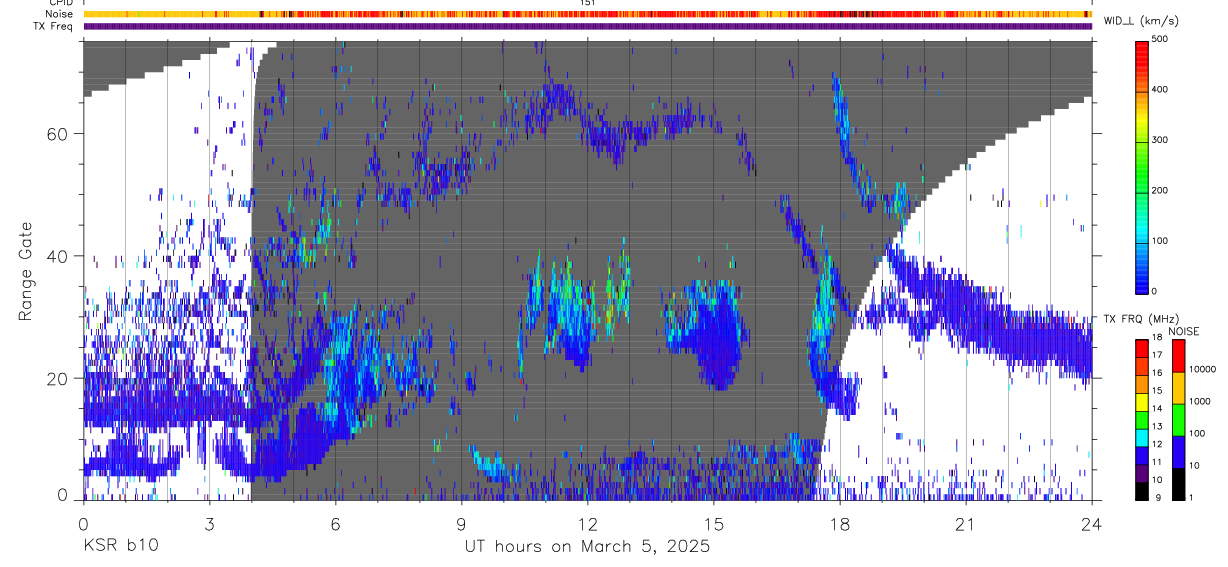Click x-axis tick label '12'
The image size is (1228, 567).
587,524
